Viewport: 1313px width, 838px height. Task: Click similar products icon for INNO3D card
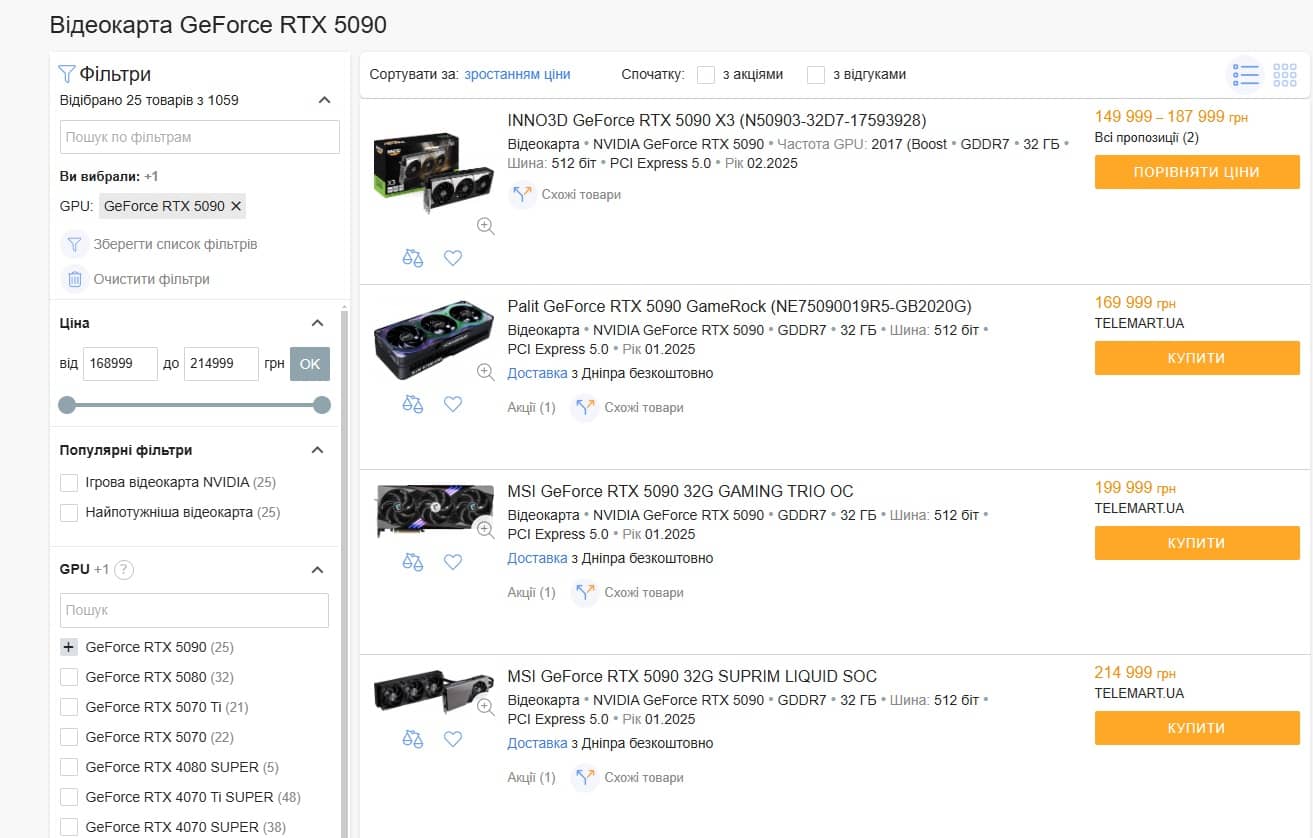point(522,194)
